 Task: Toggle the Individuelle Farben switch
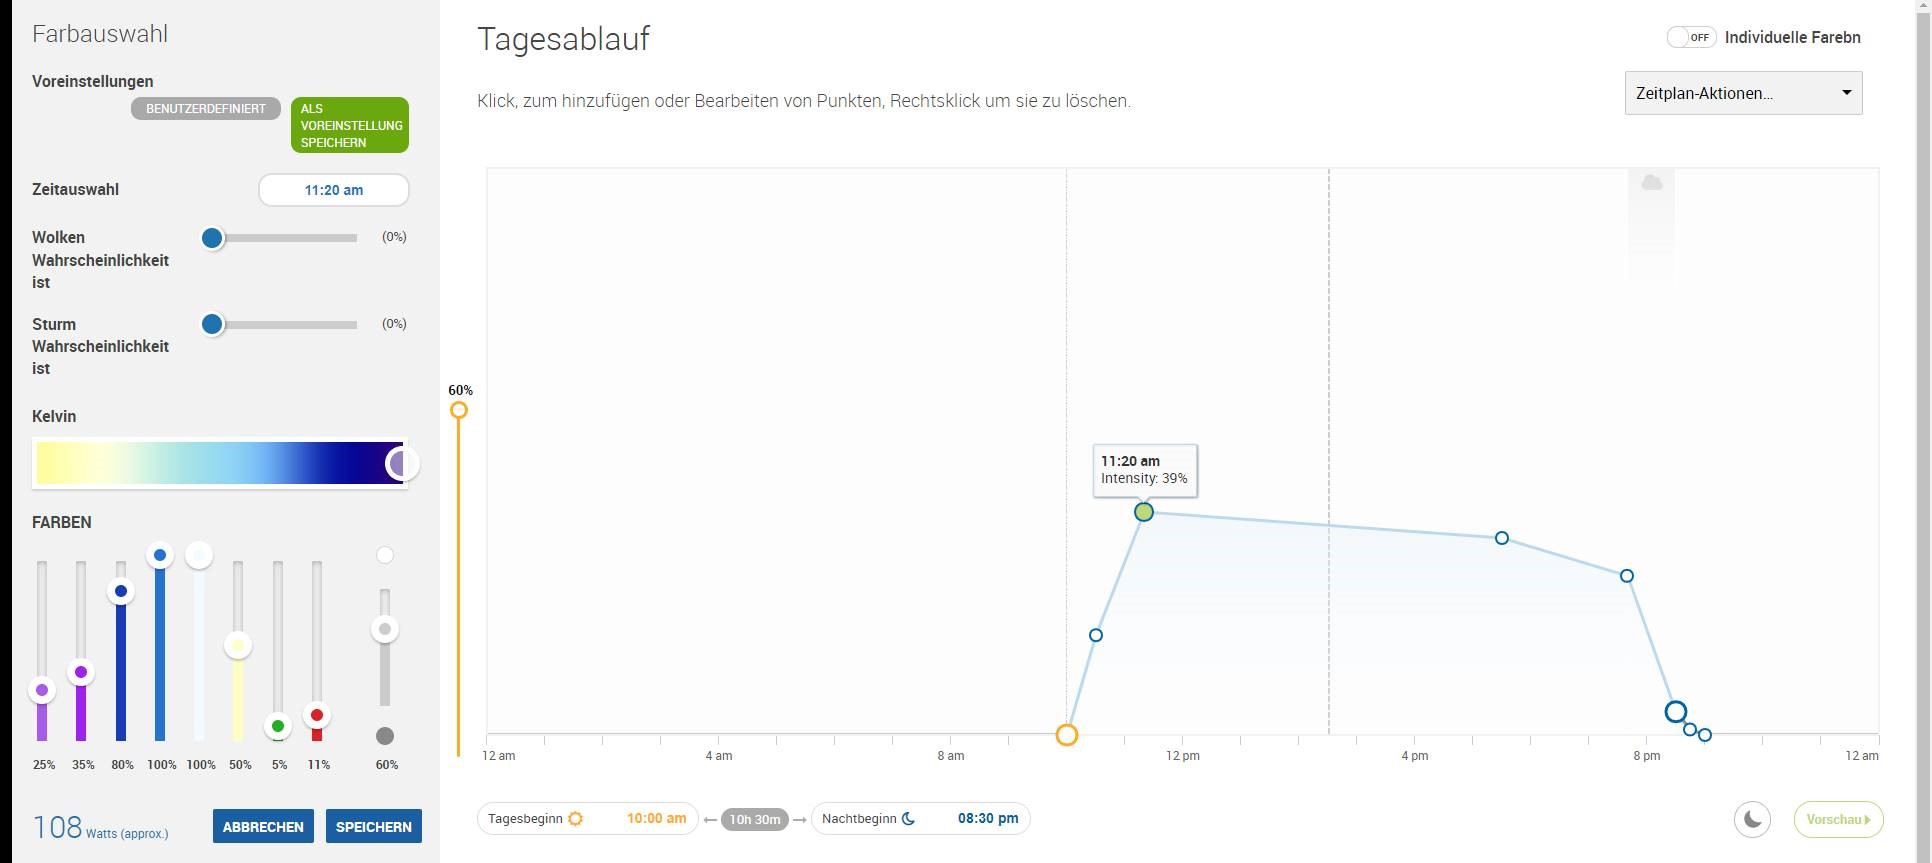(1691, 37)
